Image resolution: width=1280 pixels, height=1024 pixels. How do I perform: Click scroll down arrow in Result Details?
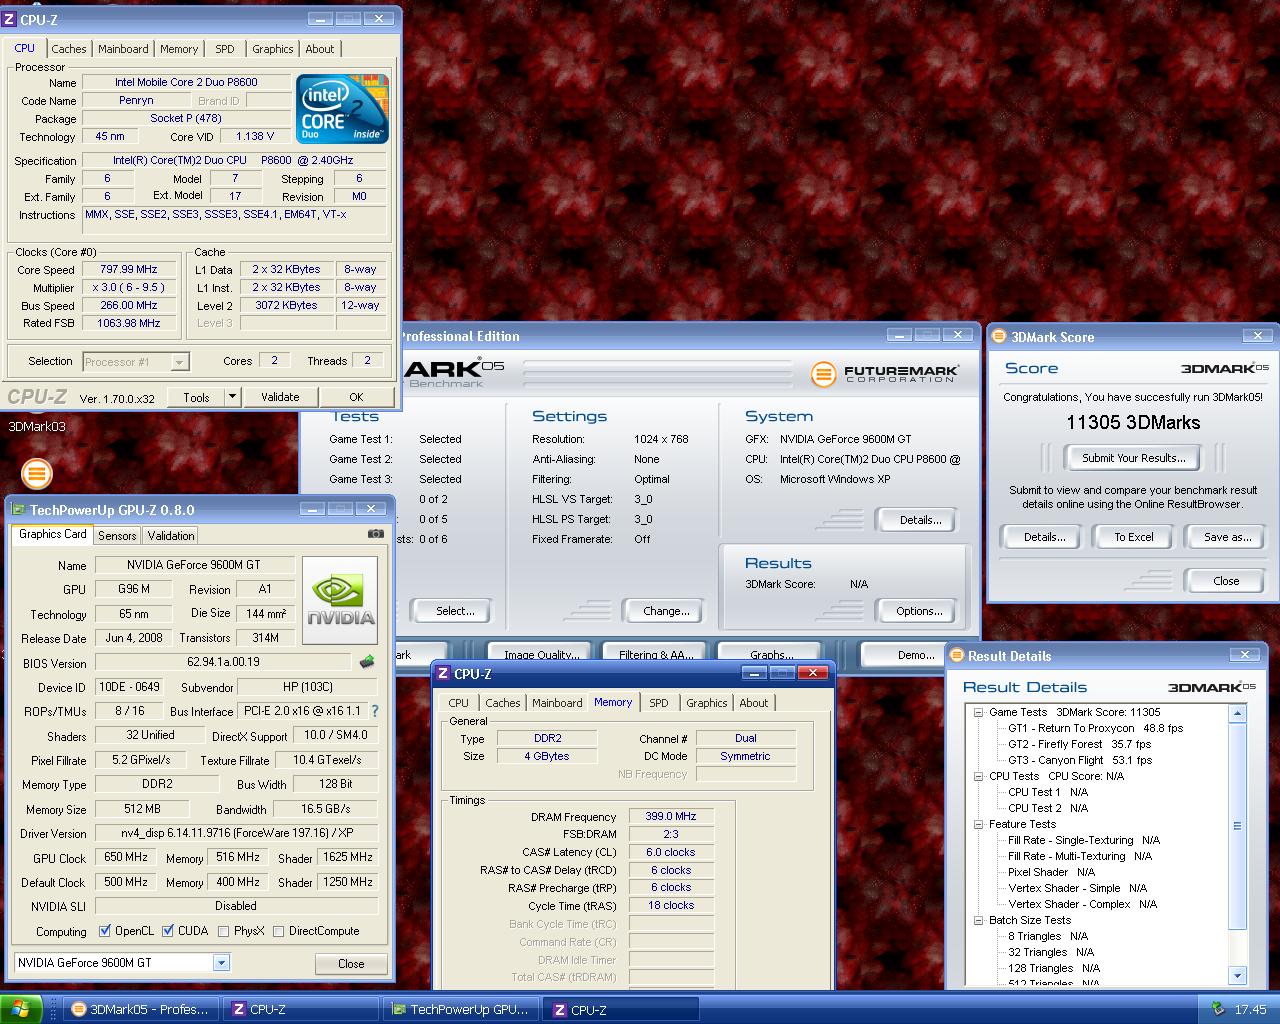click(1238, 976)
